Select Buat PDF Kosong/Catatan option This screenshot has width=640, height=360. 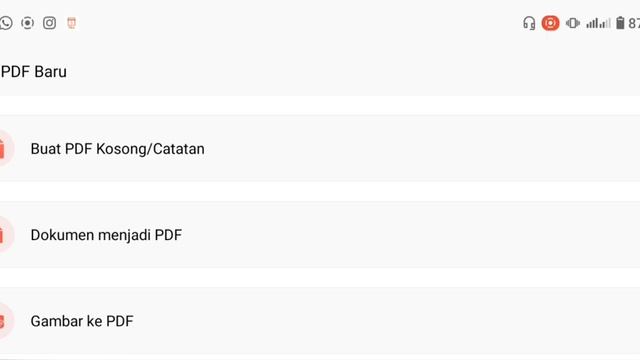pos(118,149)
